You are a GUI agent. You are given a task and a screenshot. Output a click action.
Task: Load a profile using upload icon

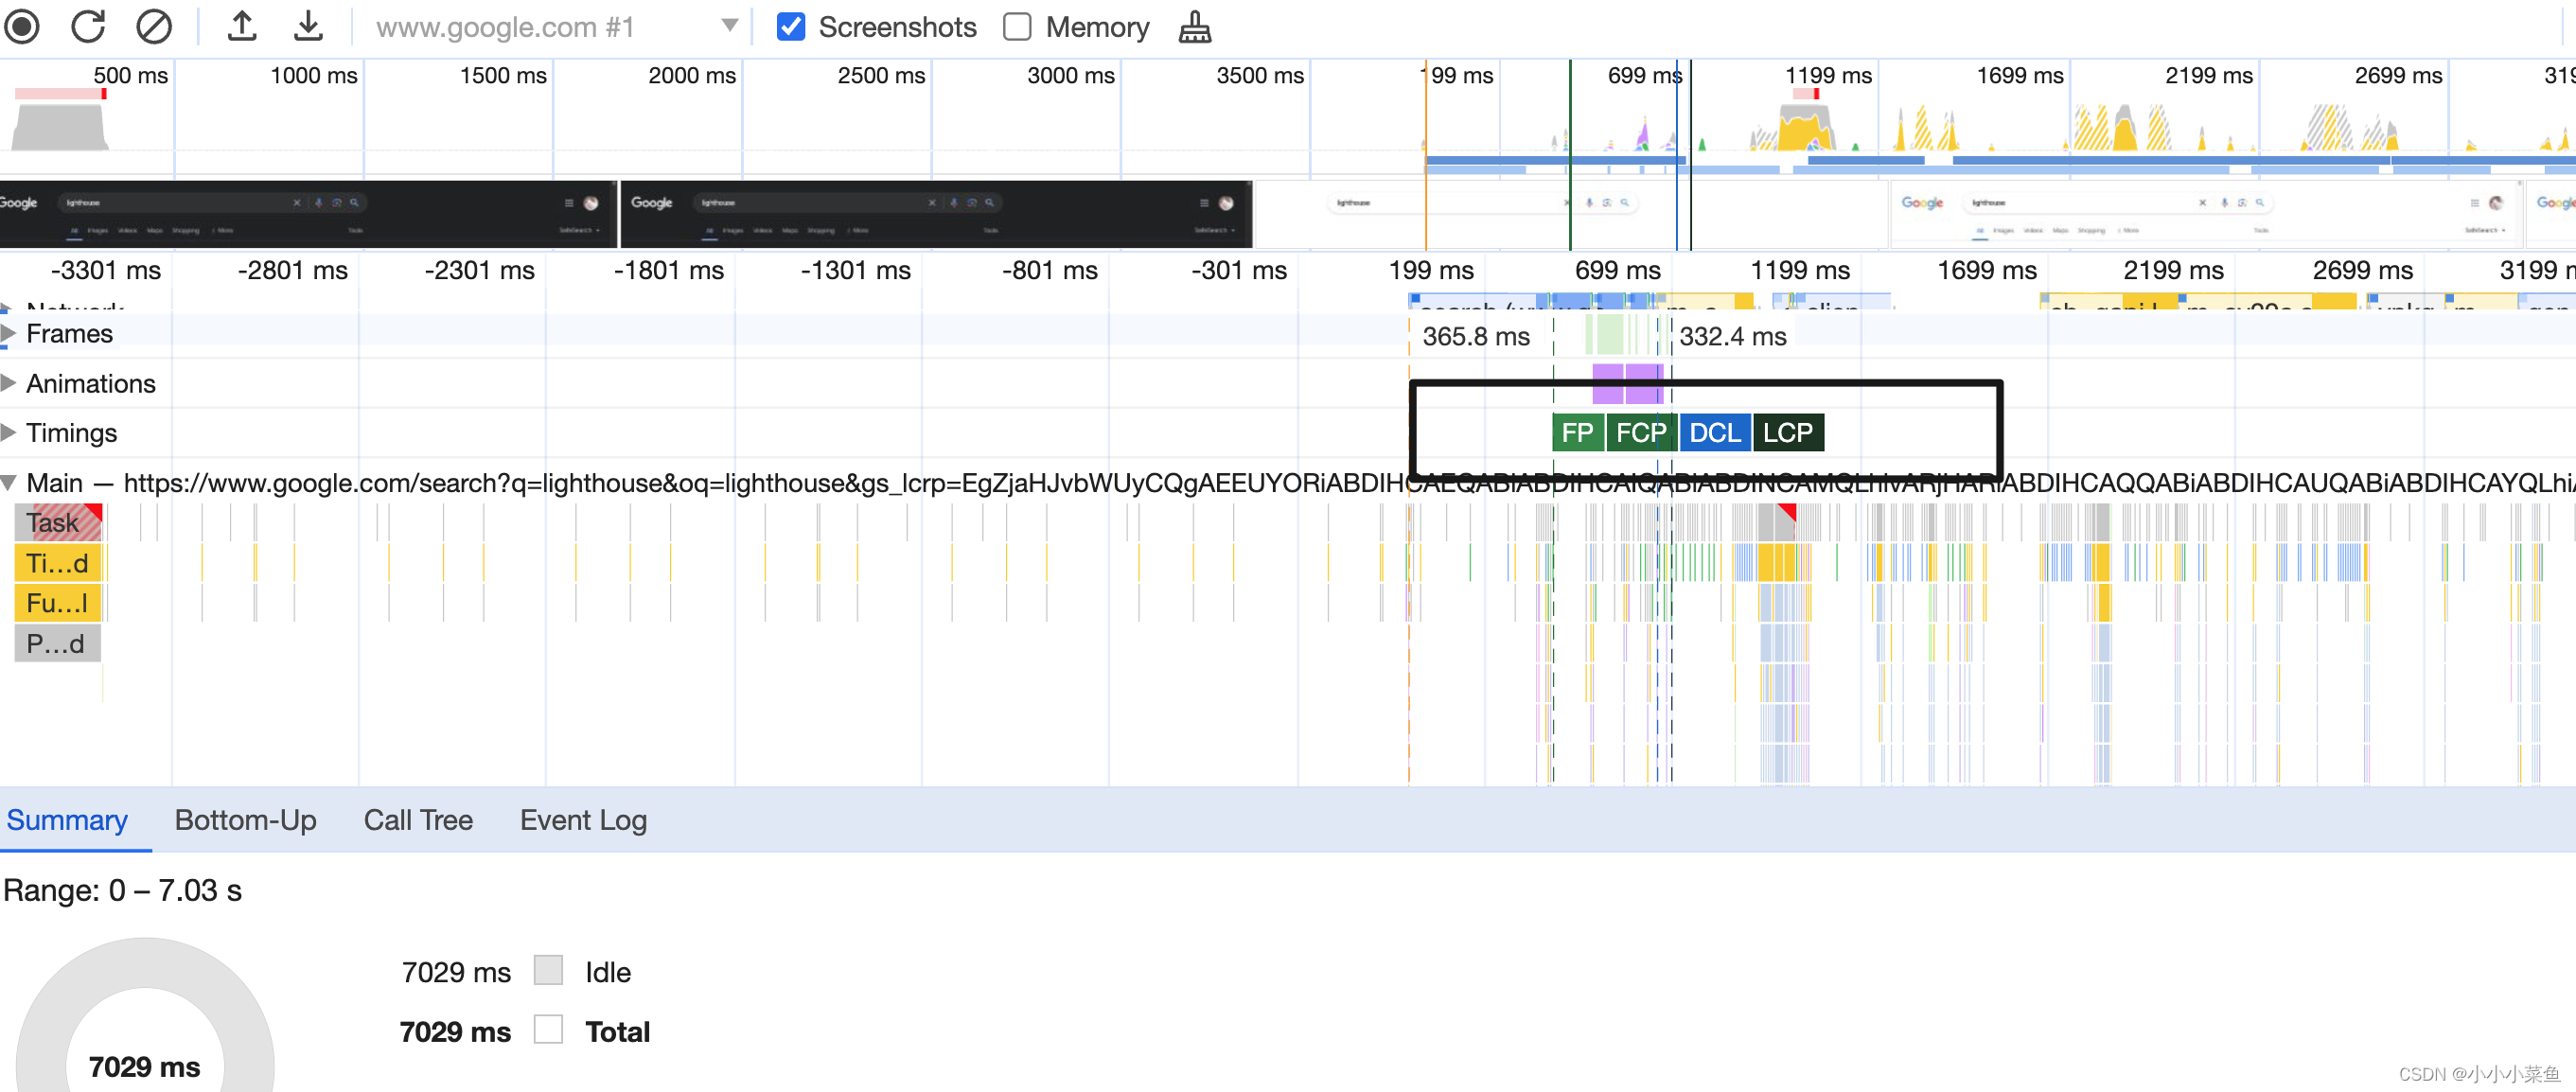click(242, 27)
